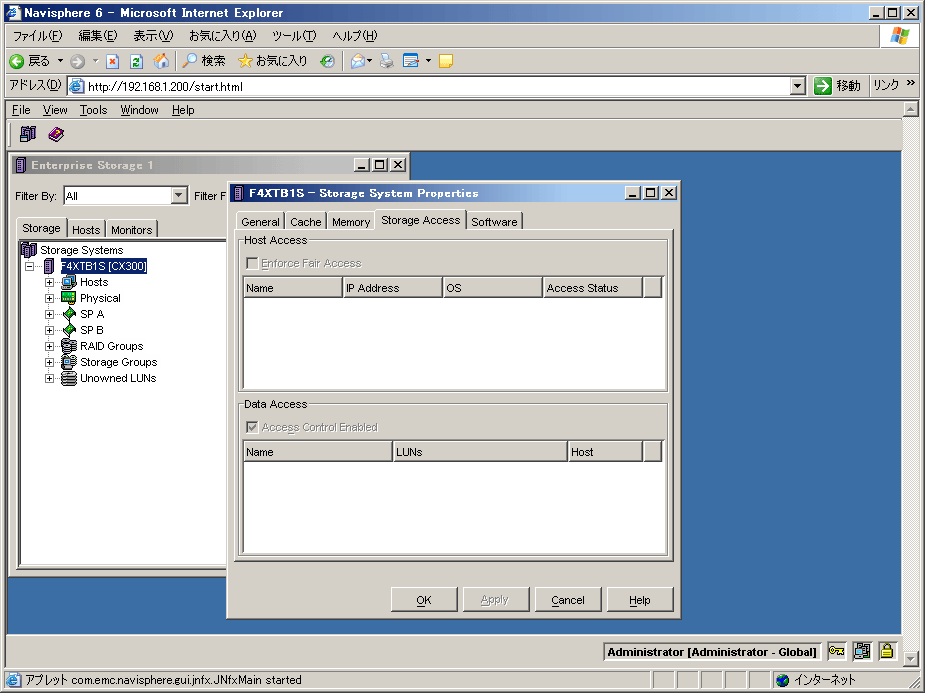The image size is (925, 693).
Task: Open the Tools menu in Navisphere
Action: pos(93,110)
